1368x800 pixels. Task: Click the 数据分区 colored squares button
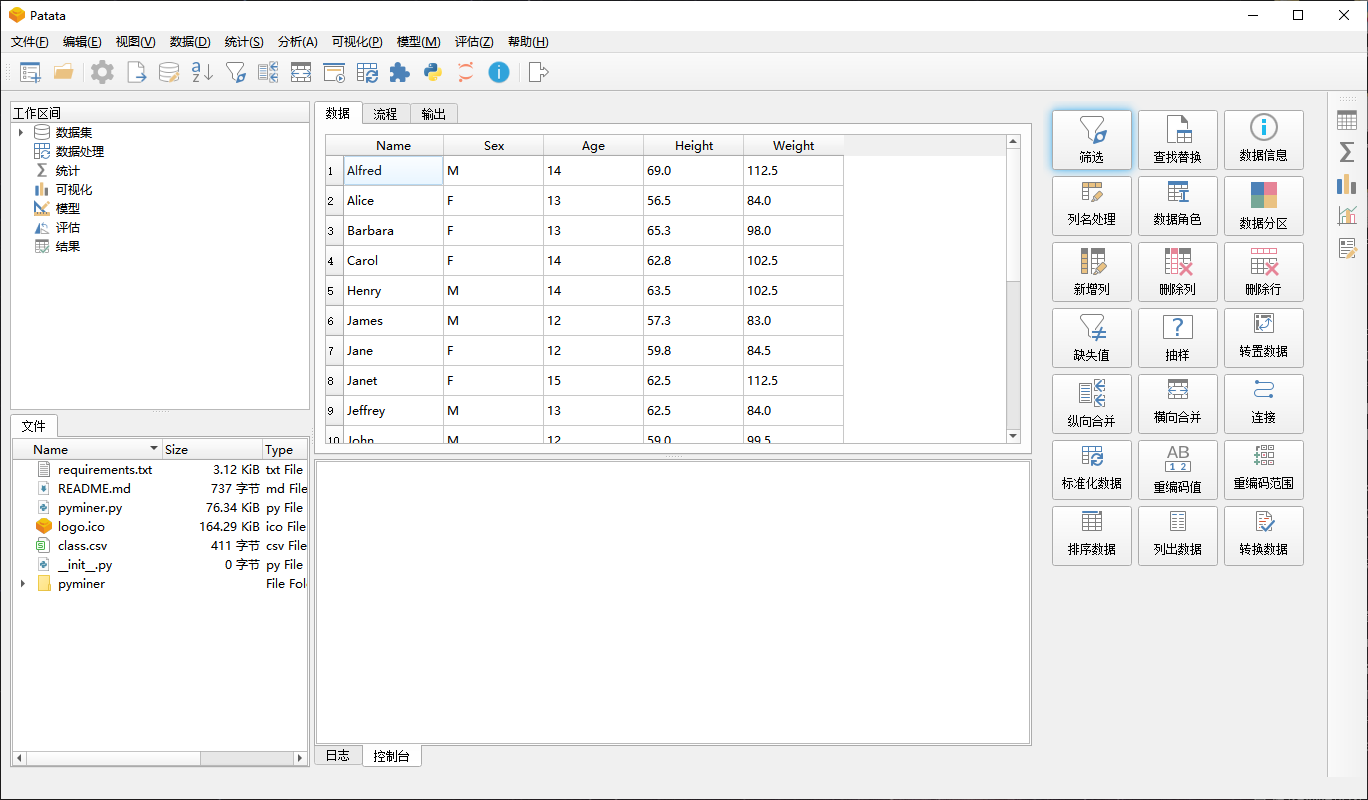[x=1263, y=206]
